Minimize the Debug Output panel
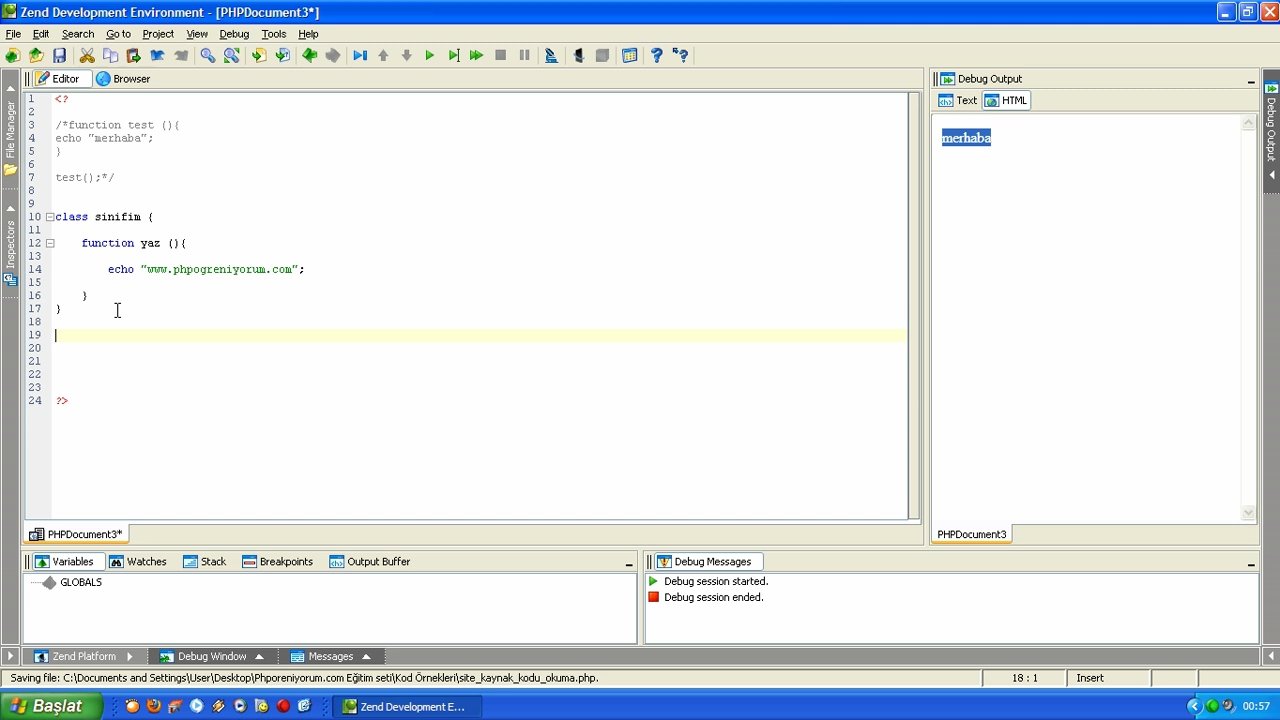The image size is (1280, 720). tap(1251, 80)
